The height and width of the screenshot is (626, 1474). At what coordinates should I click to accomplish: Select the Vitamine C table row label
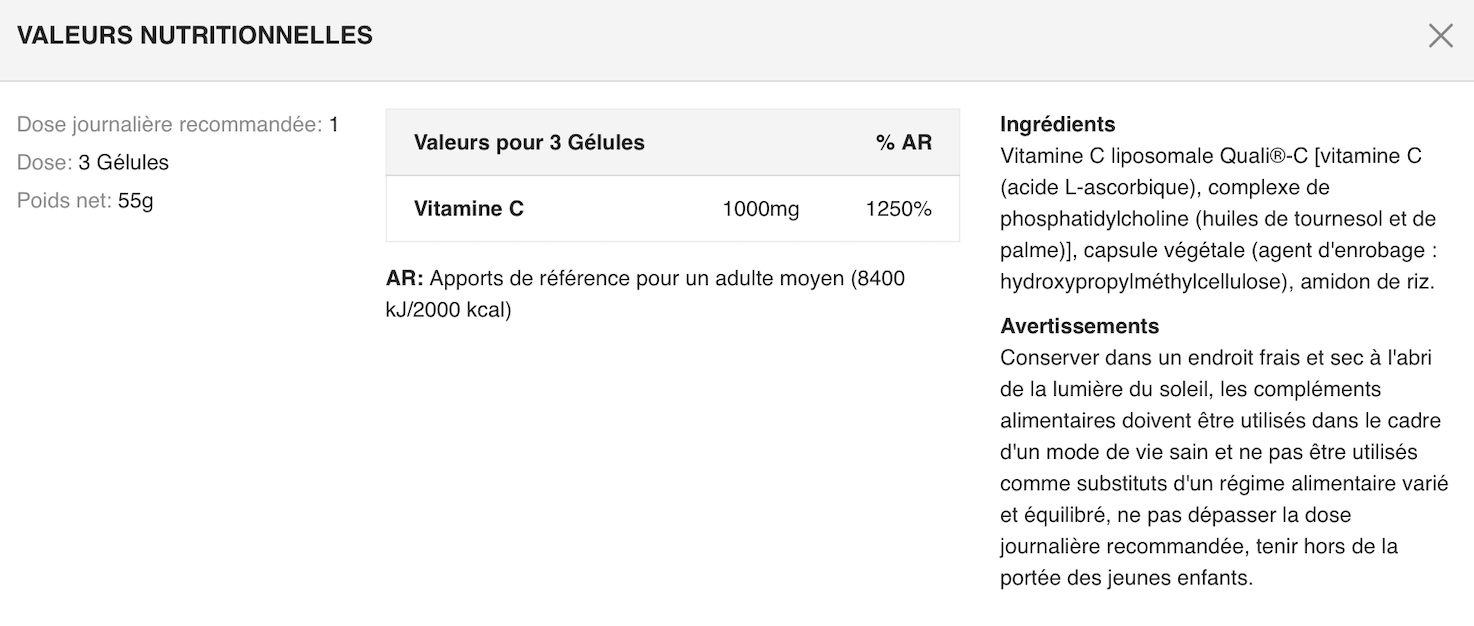point(469,209)
